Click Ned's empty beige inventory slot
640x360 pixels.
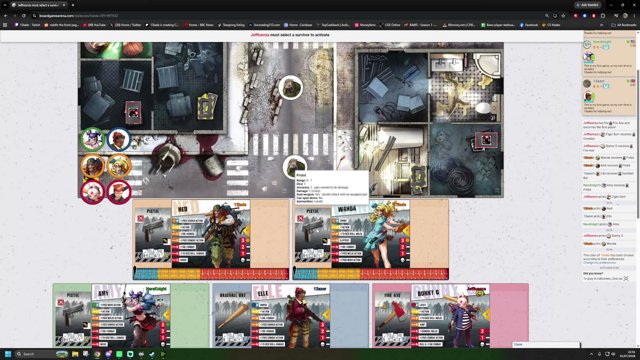point(270,234)
